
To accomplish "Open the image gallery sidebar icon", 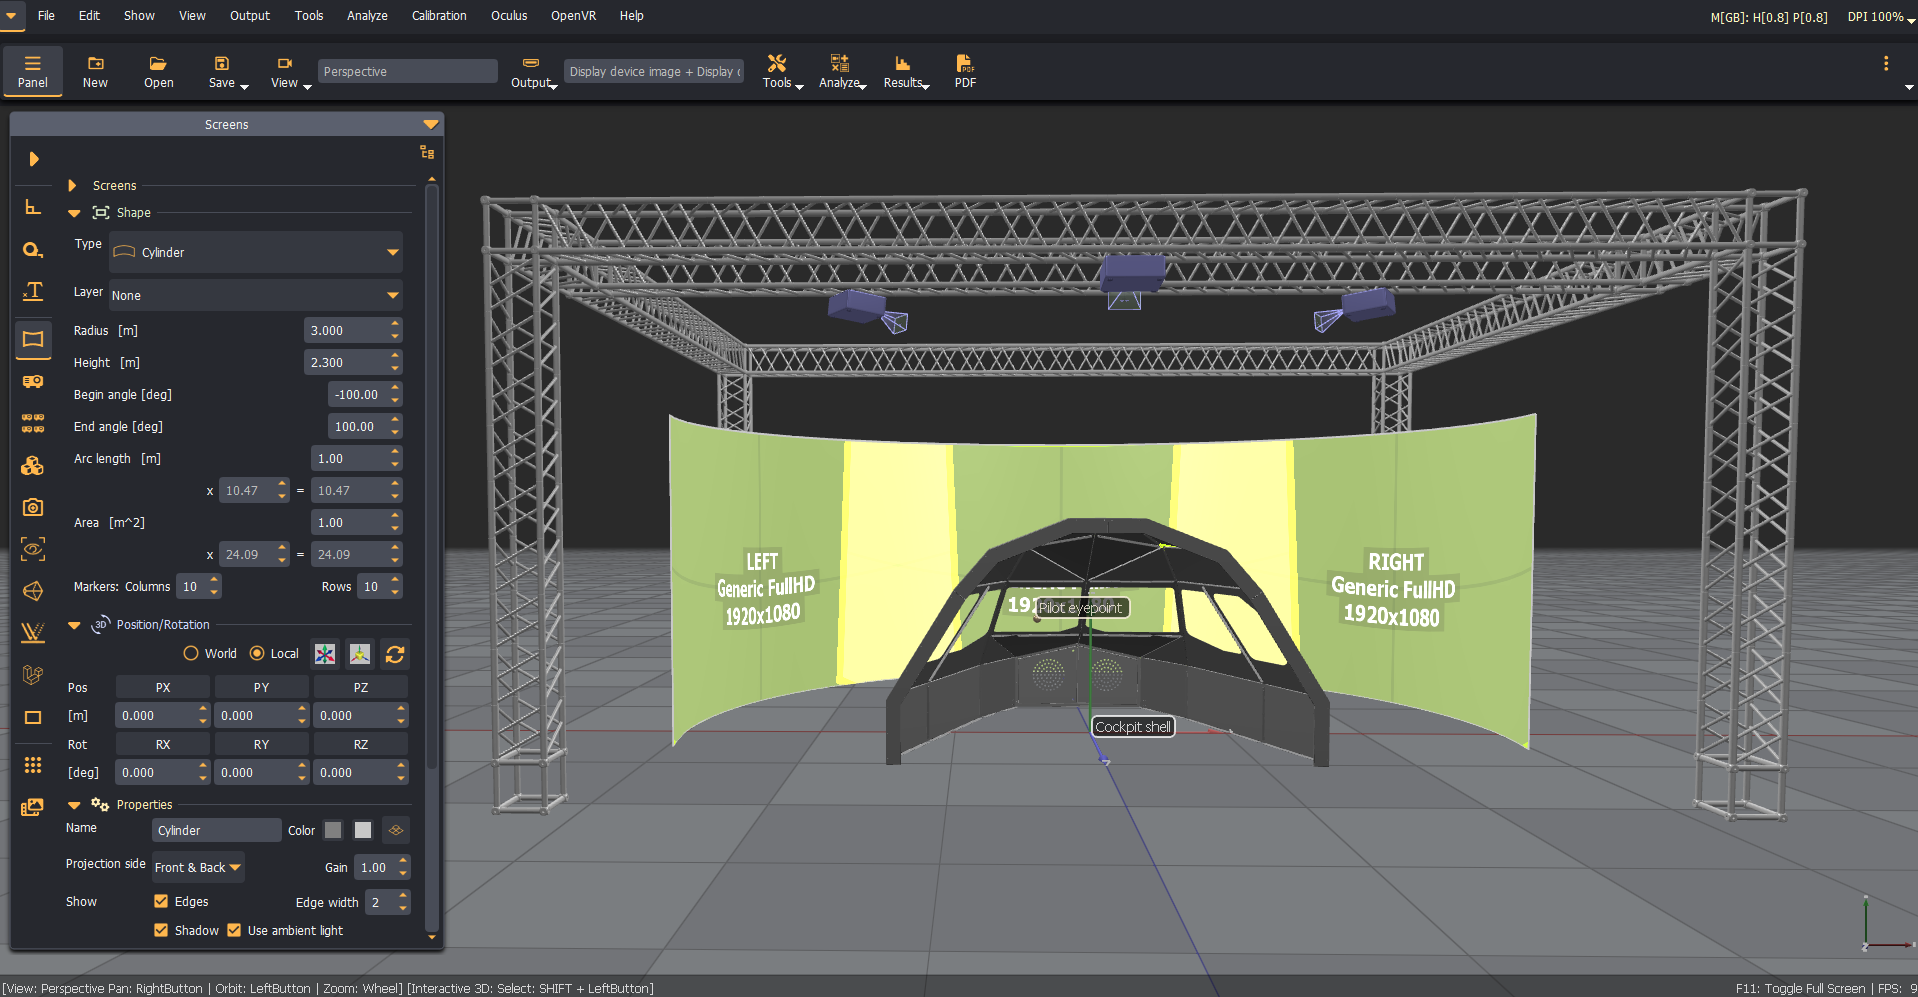I will click(33, 807).
